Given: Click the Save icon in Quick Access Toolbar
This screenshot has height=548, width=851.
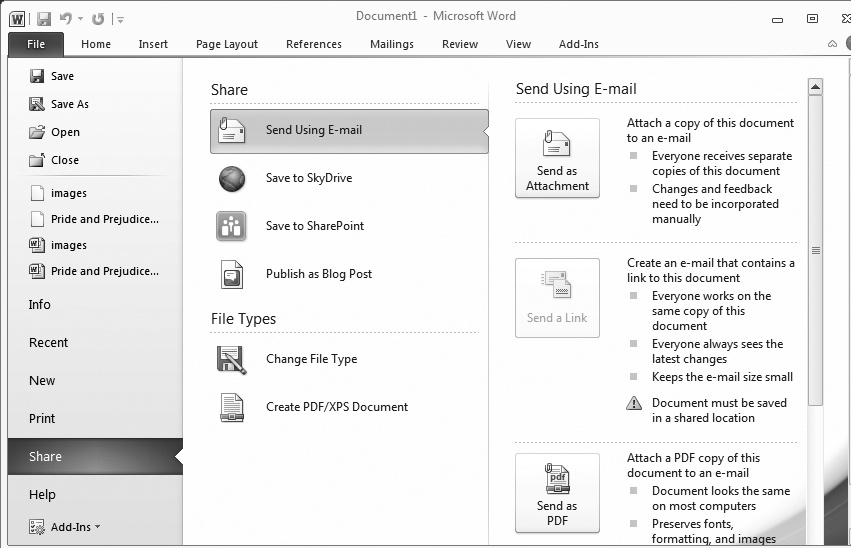Looking at the screenshot, I should [x=43, y=19].
